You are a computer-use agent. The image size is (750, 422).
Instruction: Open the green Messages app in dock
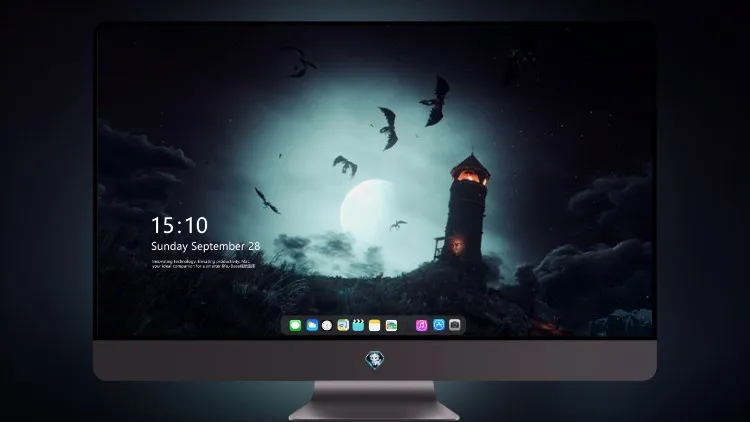[295, 325]
